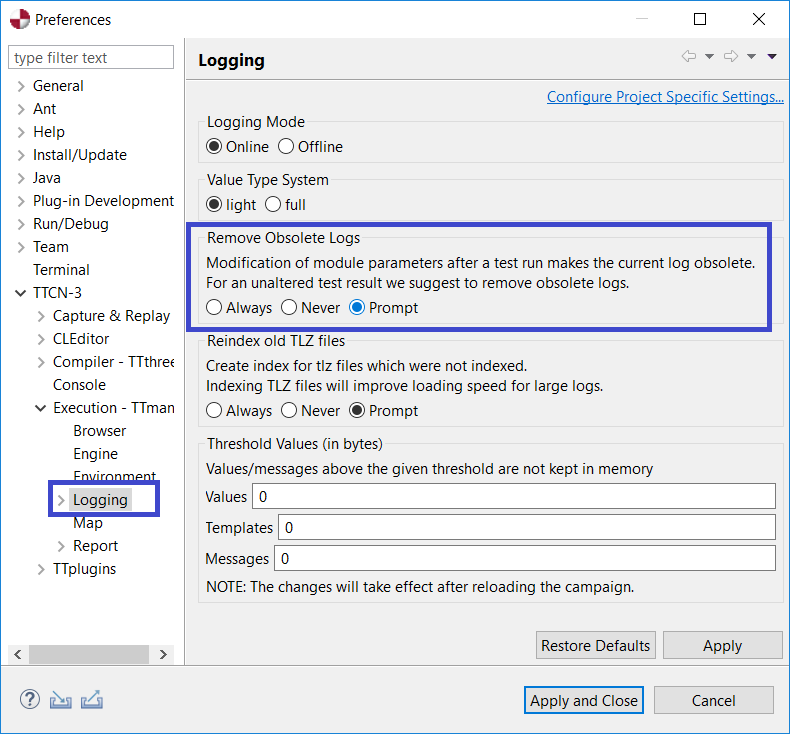Screen dimensions: 790x734
Task: Open Configure Project Specific Settings link
Action: pyautogui.click(x=665, y=97)
